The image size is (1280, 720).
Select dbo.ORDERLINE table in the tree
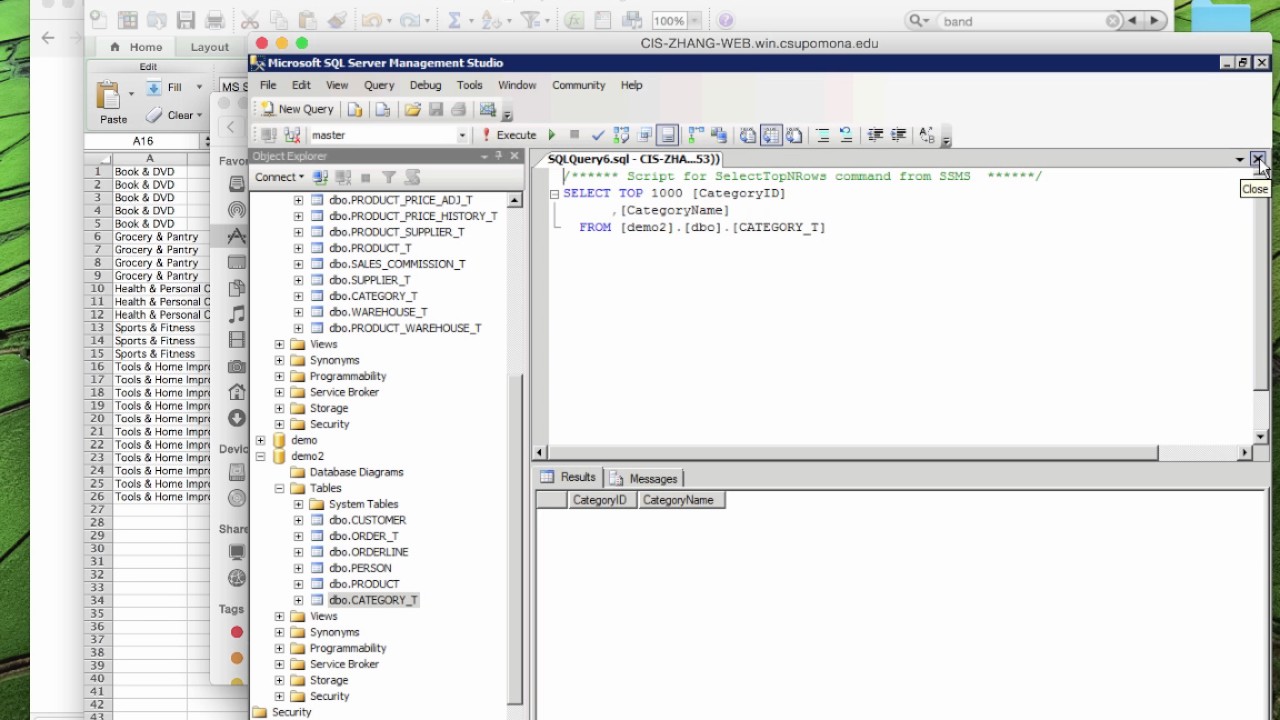coord(368,552)
